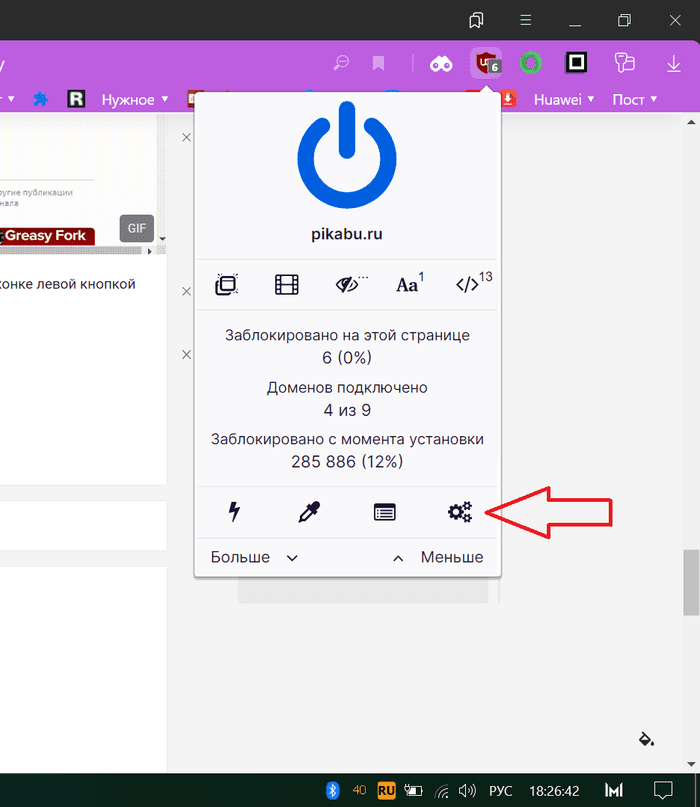700x807 pixels.
Task: Open Wi-Fi network tray icon
Action: tap(441, 791)
